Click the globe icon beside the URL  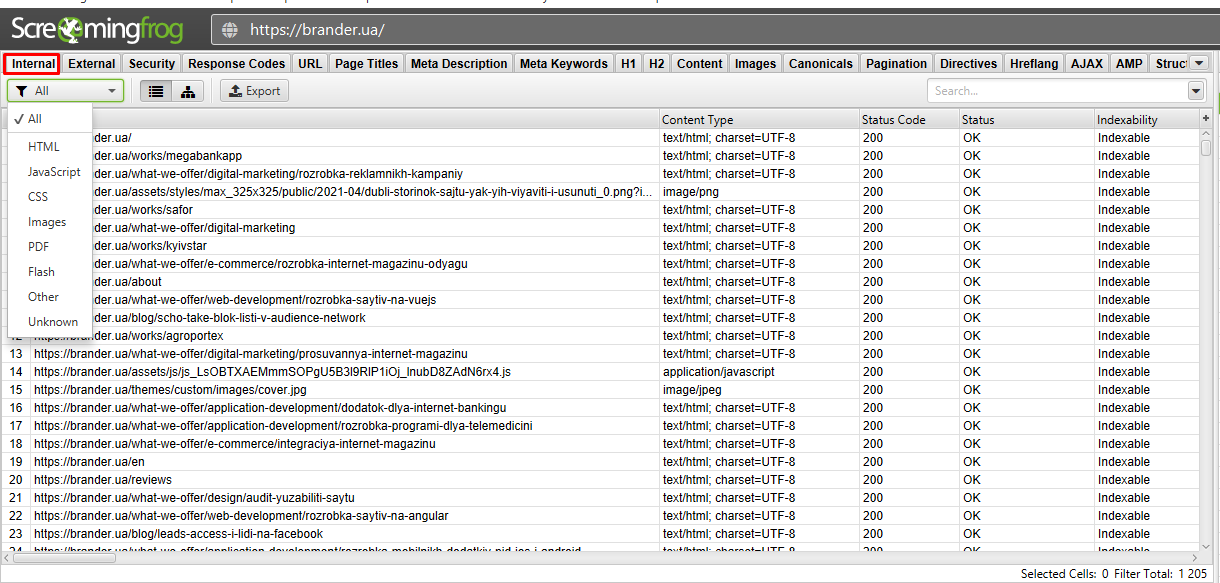coord(230,30)
